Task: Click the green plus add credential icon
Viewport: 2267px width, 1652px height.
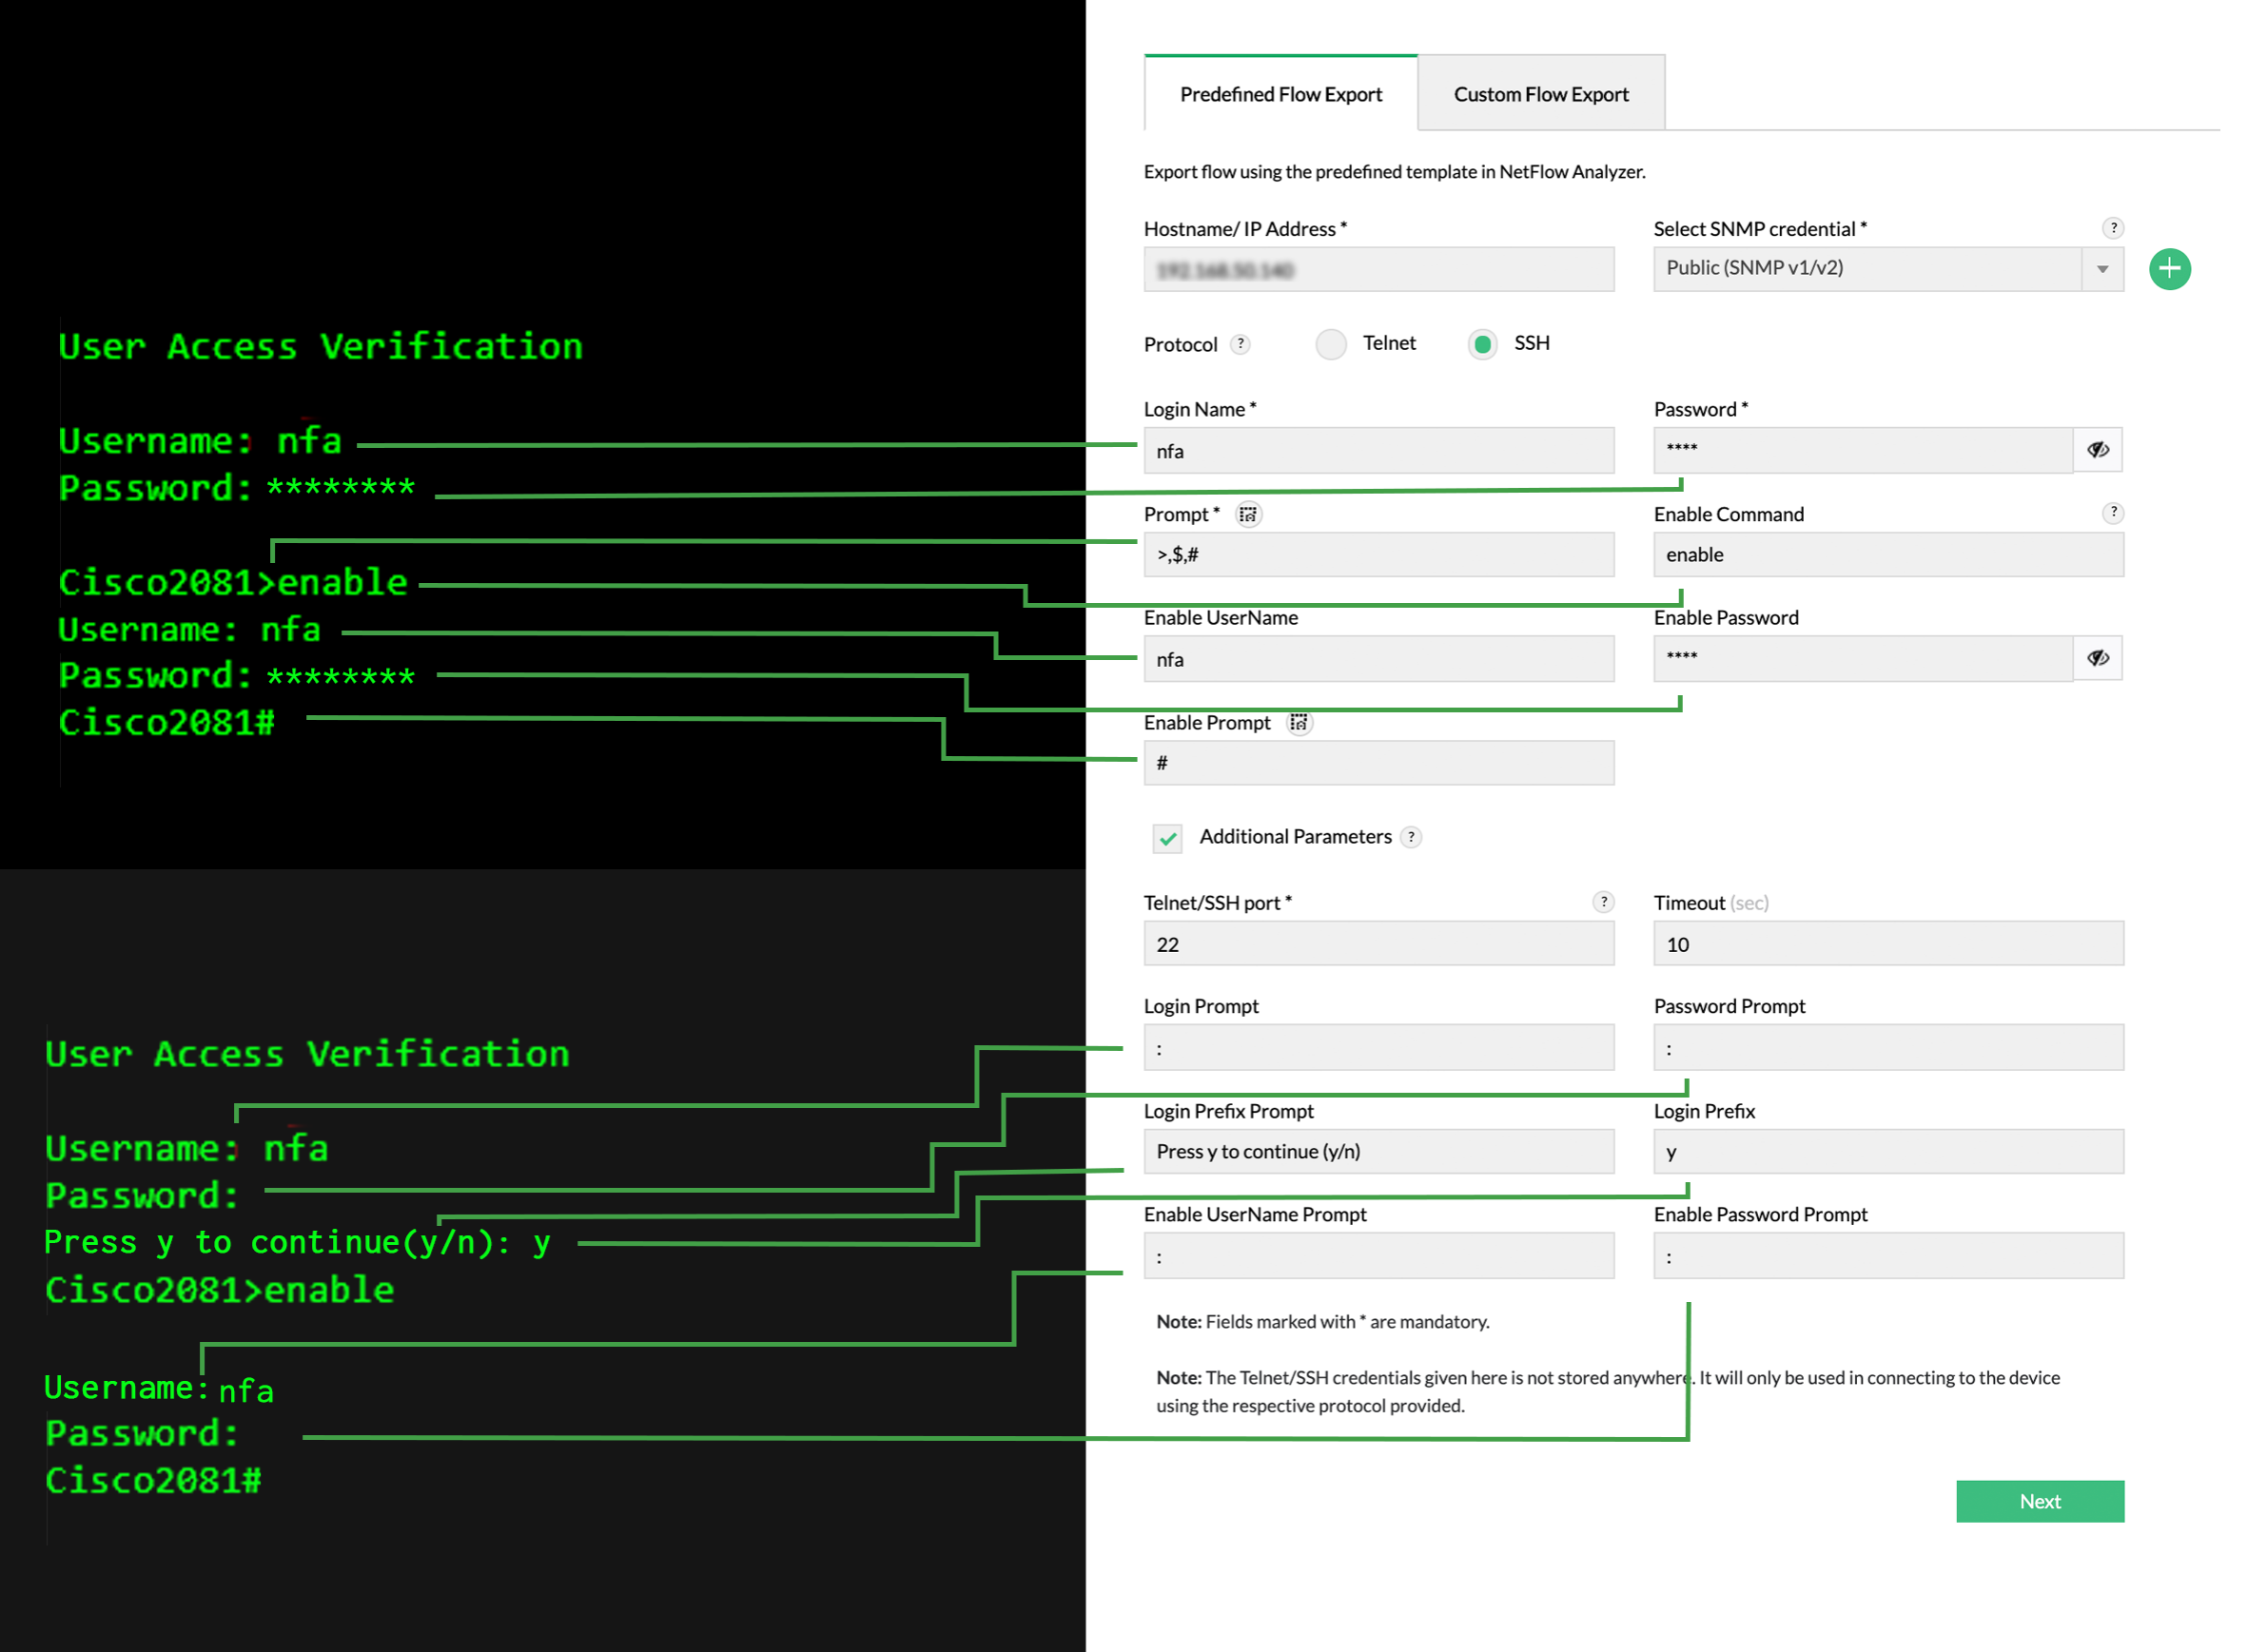Action: coord(2168,269)
